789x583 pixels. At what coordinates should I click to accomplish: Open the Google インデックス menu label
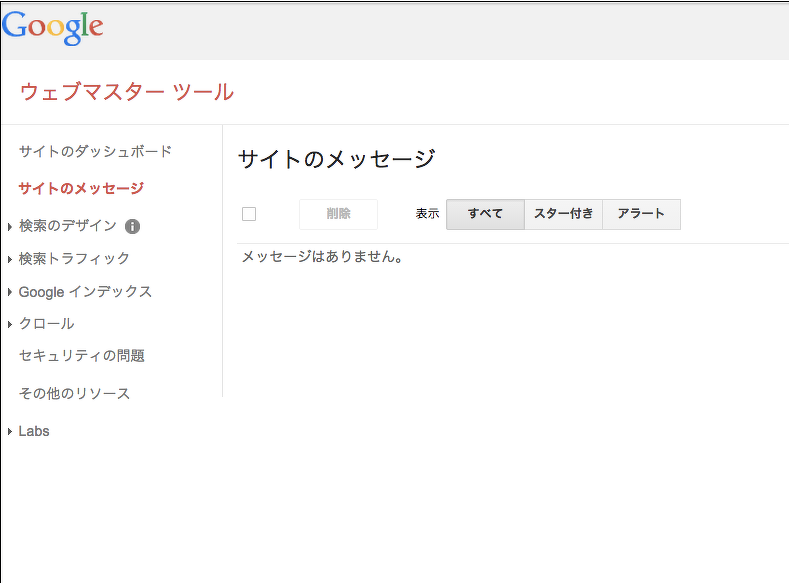(x=85, y=292)
